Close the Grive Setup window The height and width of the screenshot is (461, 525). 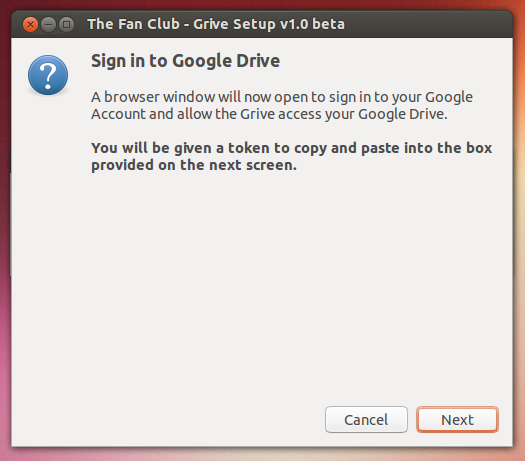coord(30,24)
